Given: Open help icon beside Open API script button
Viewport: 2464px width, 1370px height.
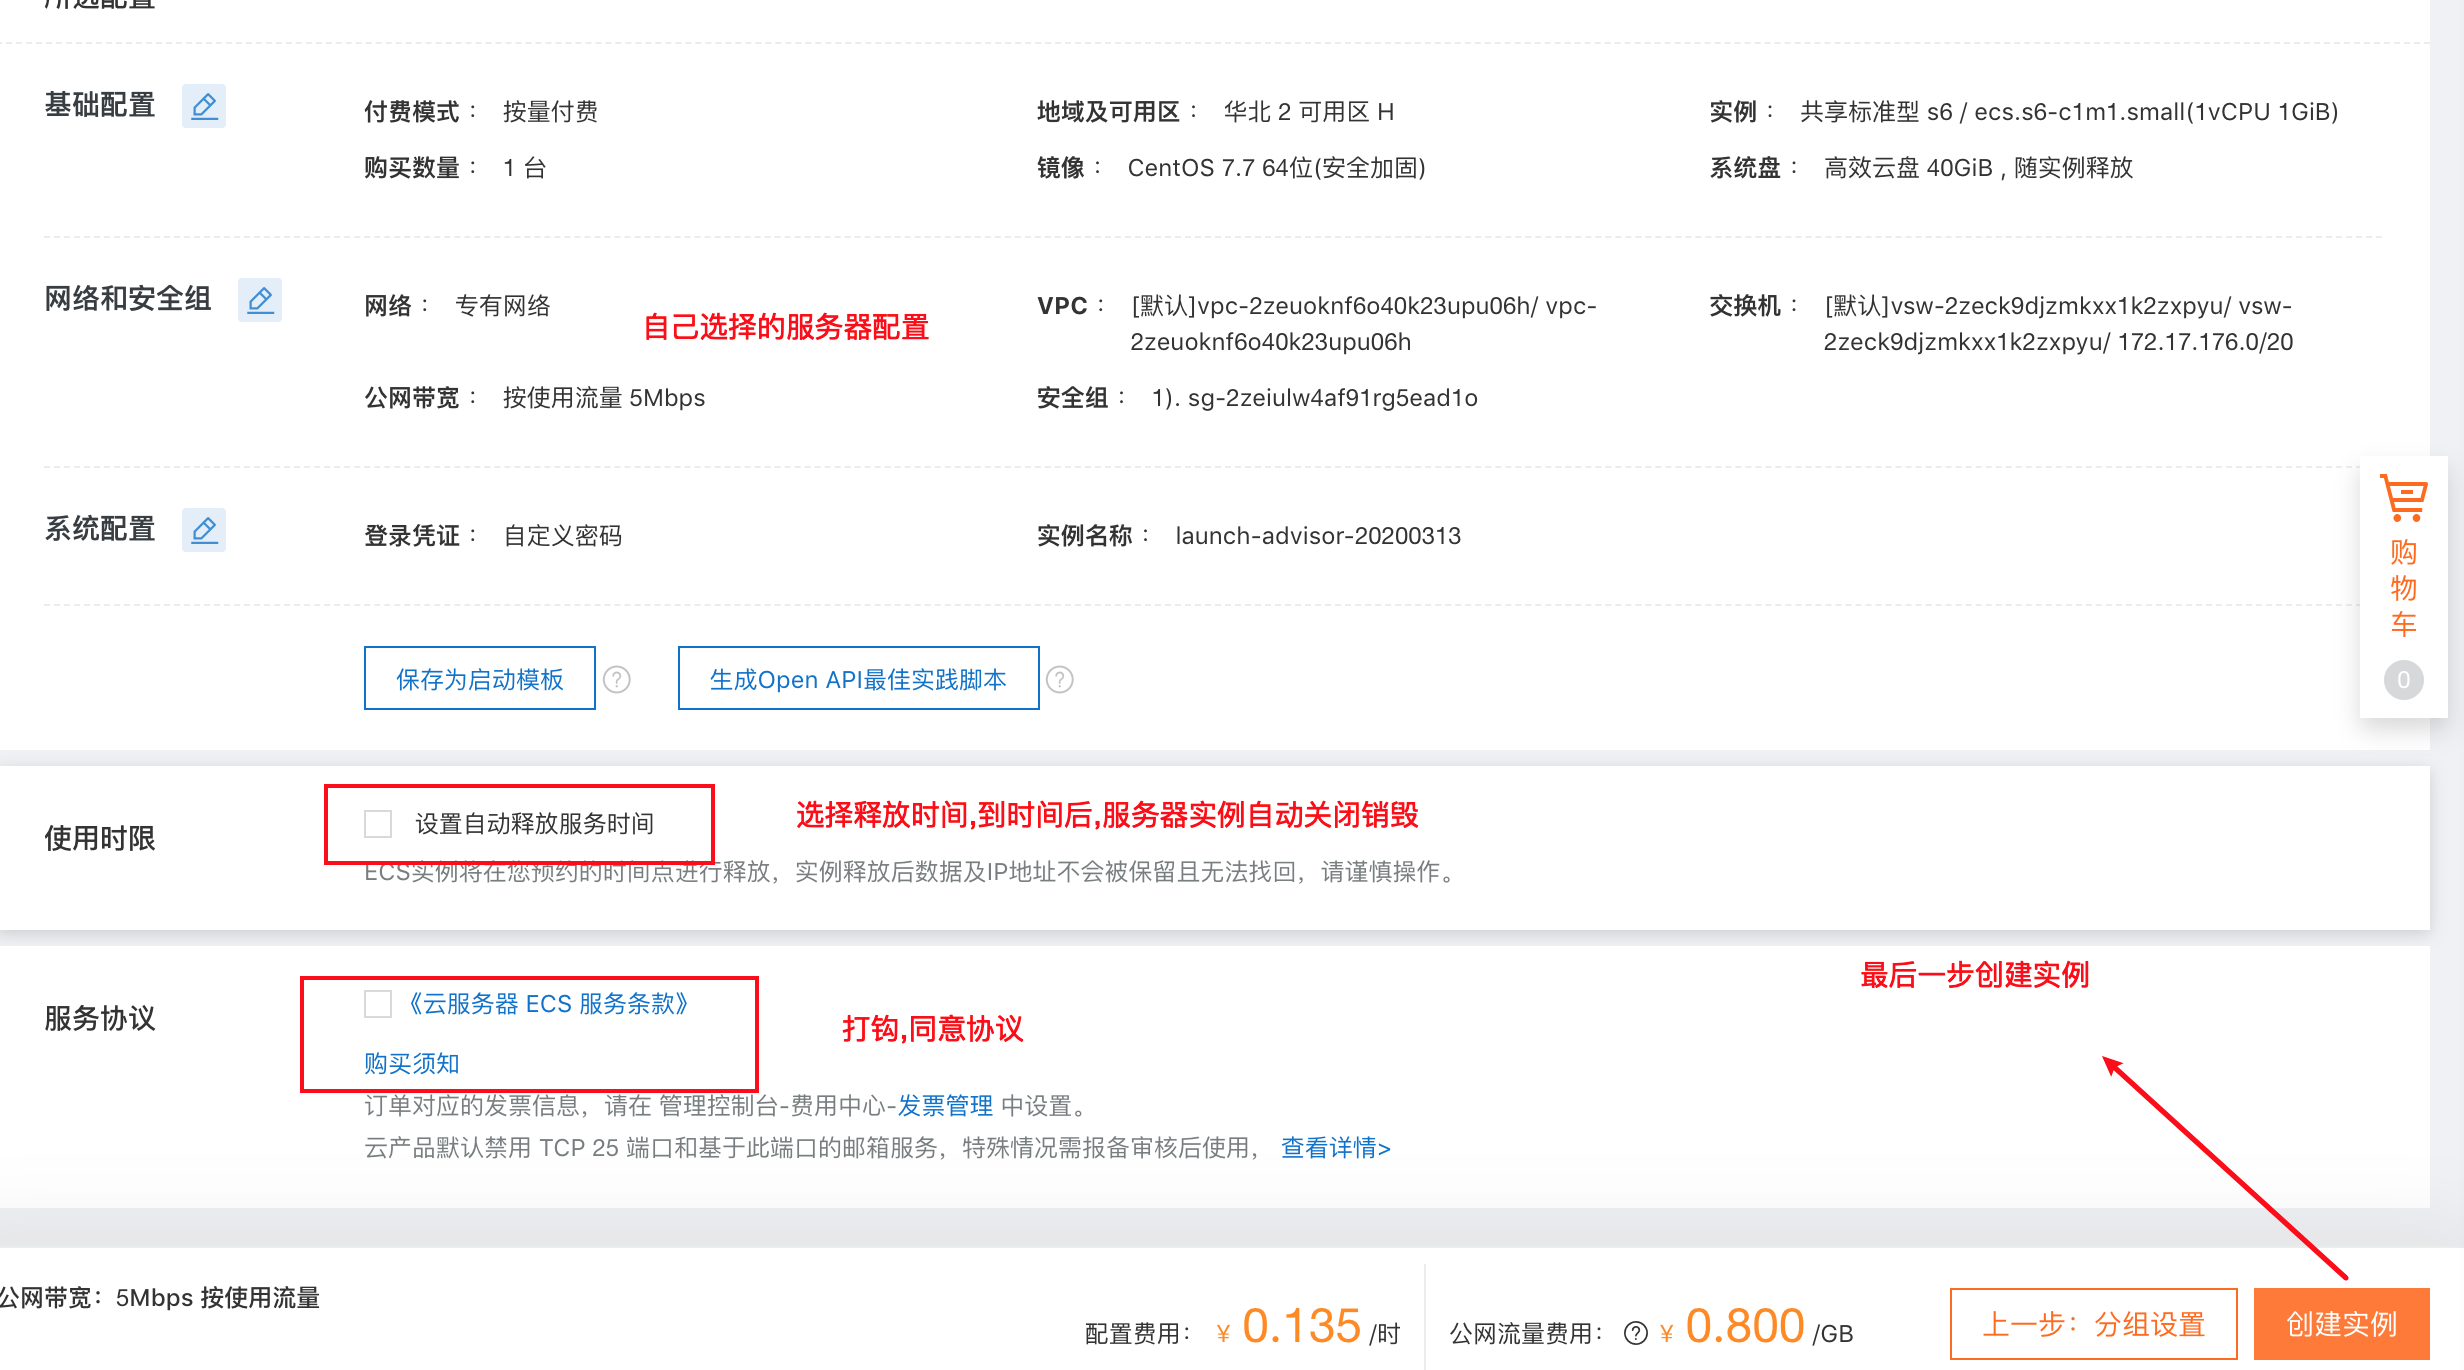Looking at the screenshot, I should (x=1060, y=680).
